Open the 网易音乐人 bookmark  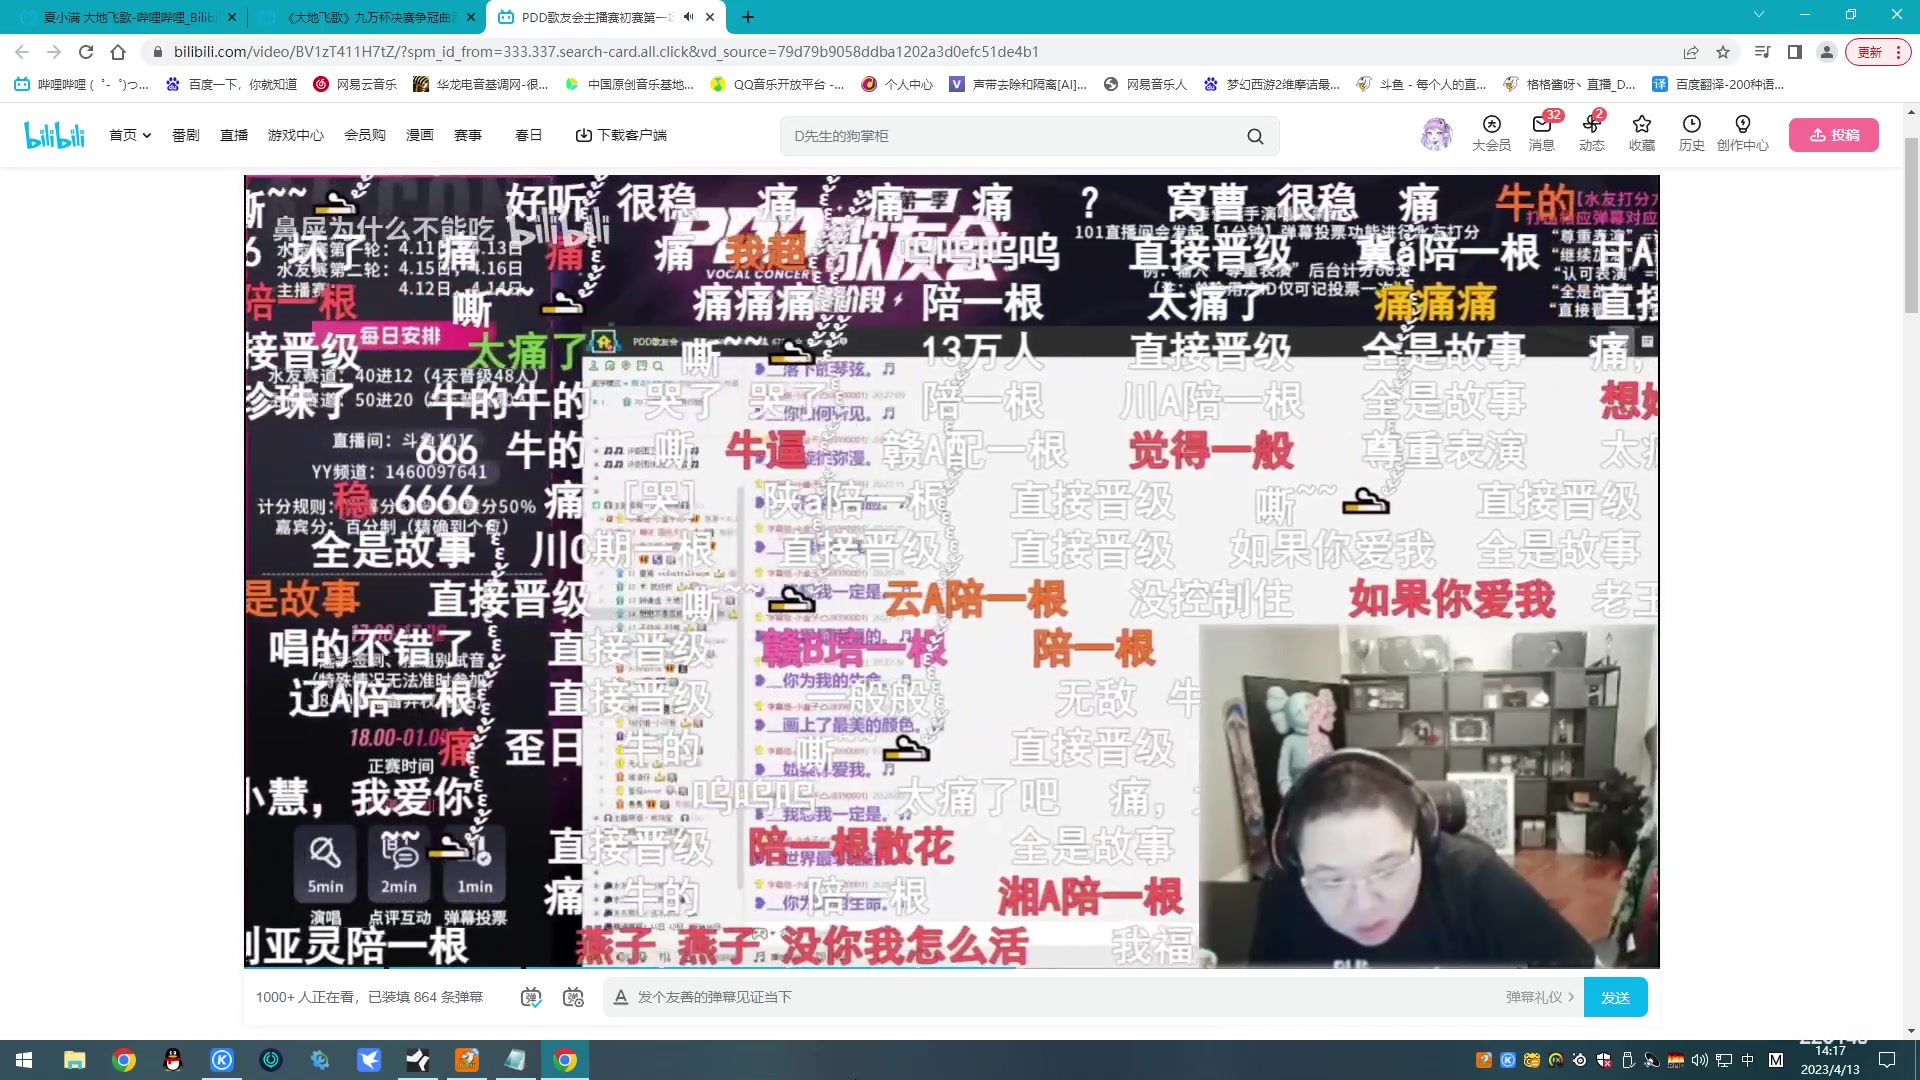point(1146,84)
